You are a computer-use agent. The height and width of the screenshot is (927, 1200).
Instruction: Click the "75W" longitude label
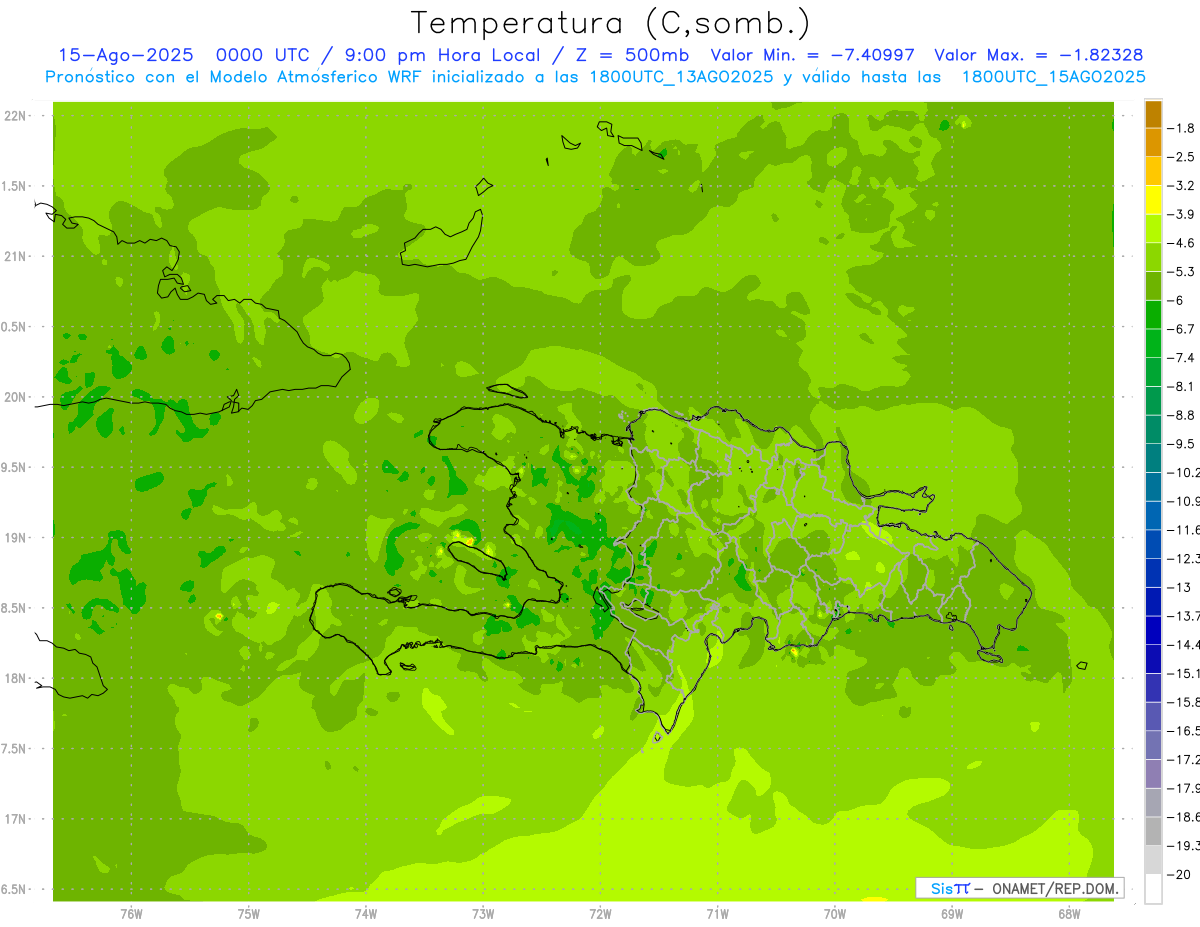(x=249, y=913)
